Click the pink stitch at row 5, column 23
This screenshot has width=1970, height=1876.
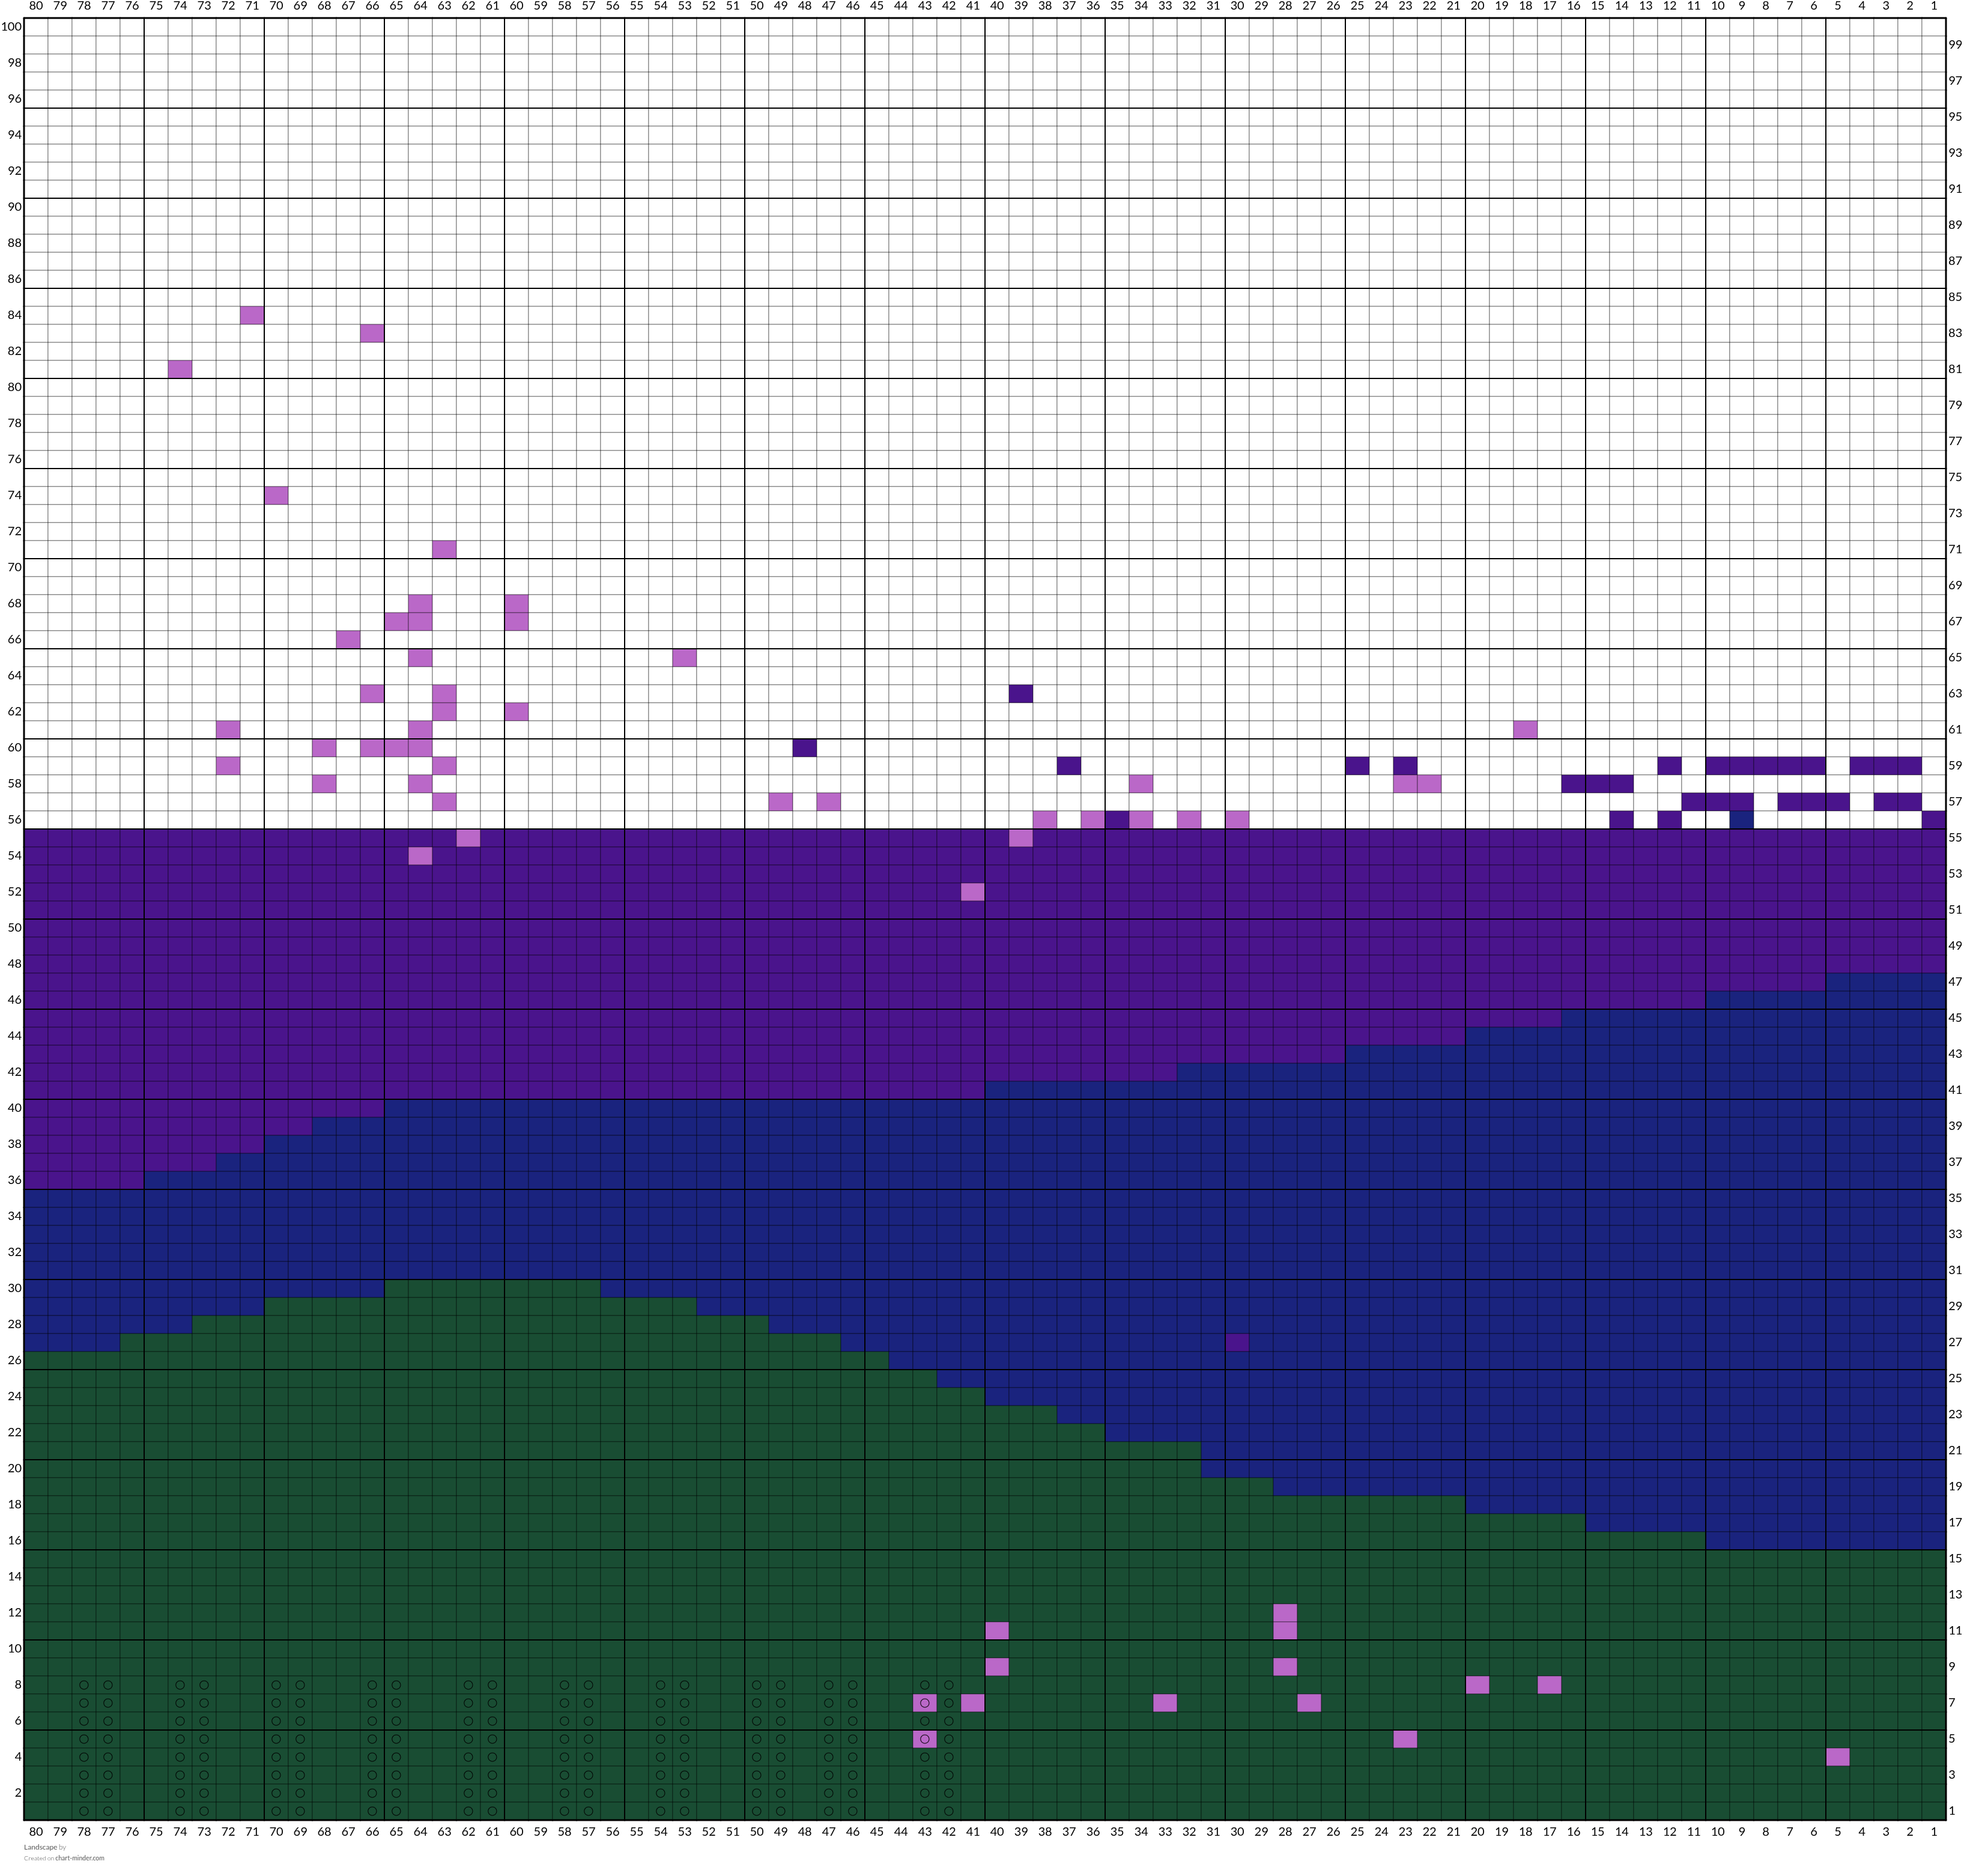tap(1405, 1738)
